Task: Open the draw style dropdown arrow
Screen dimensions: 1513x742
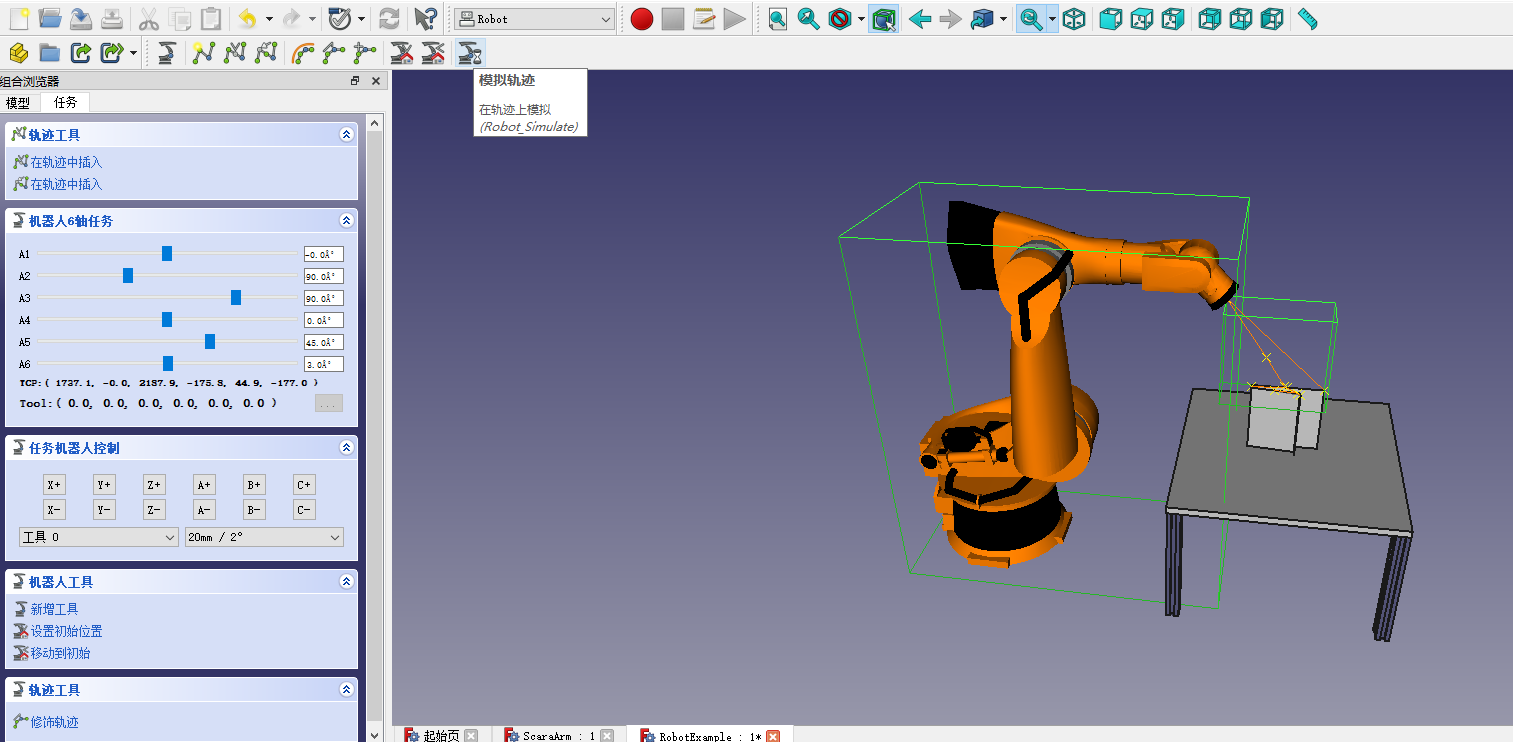Action: (861, 19)
